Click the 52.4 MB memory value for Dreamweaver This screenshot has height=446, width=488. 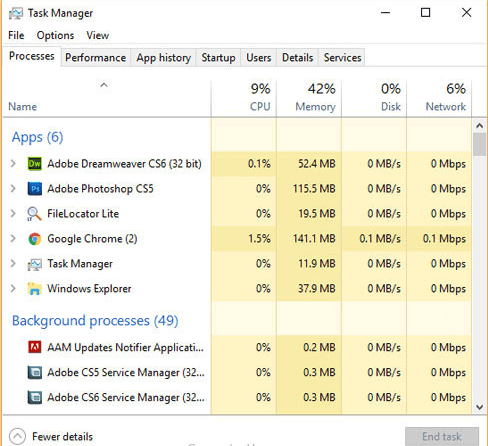(317, 164)
